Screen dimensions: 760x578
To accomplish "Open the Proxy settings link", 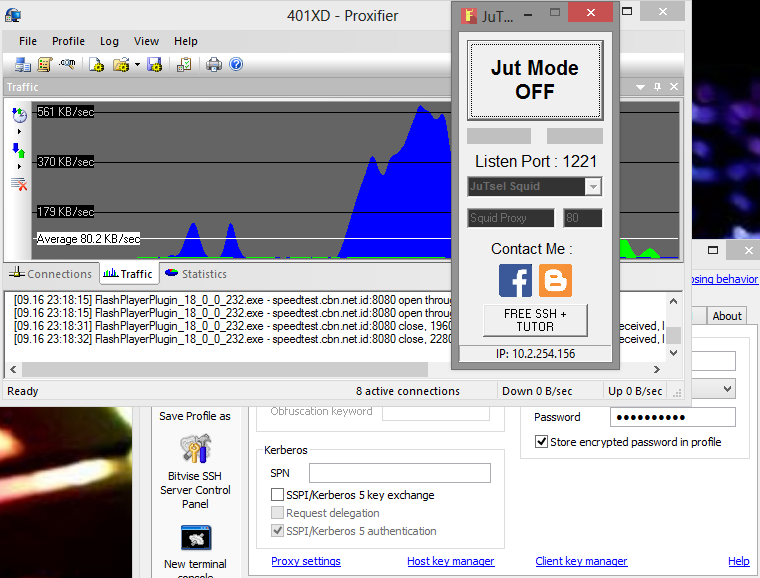I will click(306, 561).
